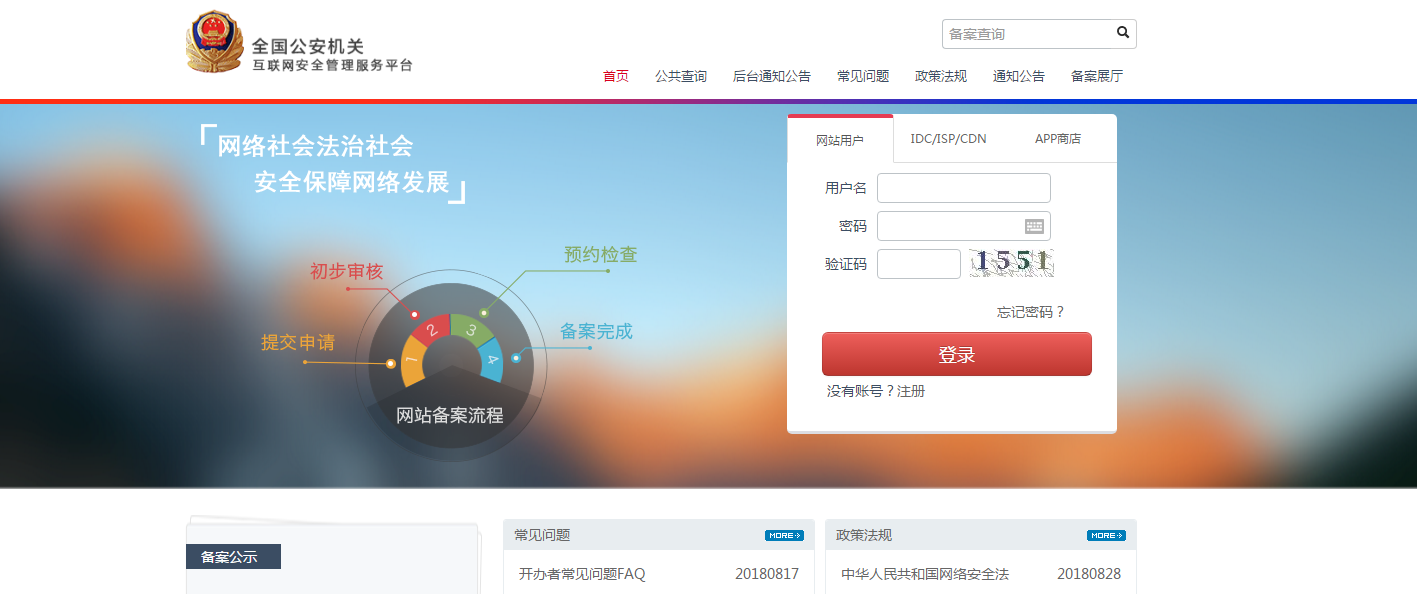
Task: Open the 开办者常见问题FAQ article
Action: click(582, 574)
